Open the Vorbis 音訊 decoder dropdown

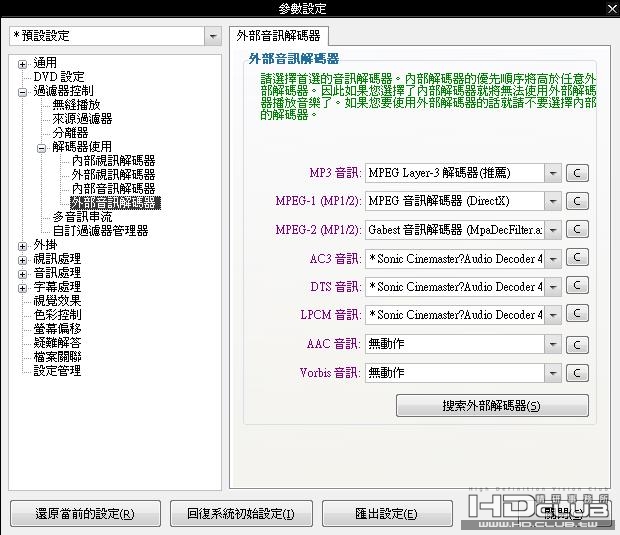553,373
